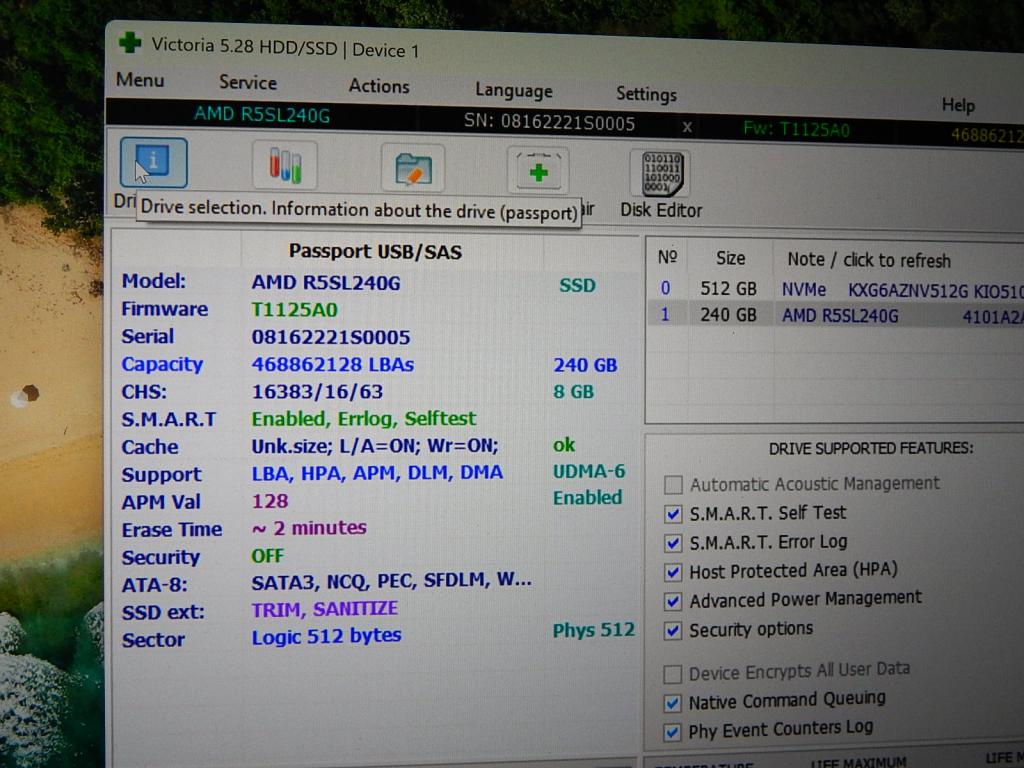Click the 240 GB capacity size text
The width and height of the screenshot is (1024, 768).
click(x=585, y=365)
